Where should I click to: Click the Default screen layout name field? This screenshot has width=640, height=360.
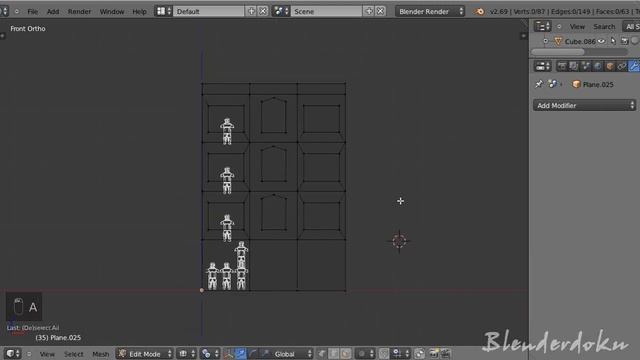pos(209,11)
